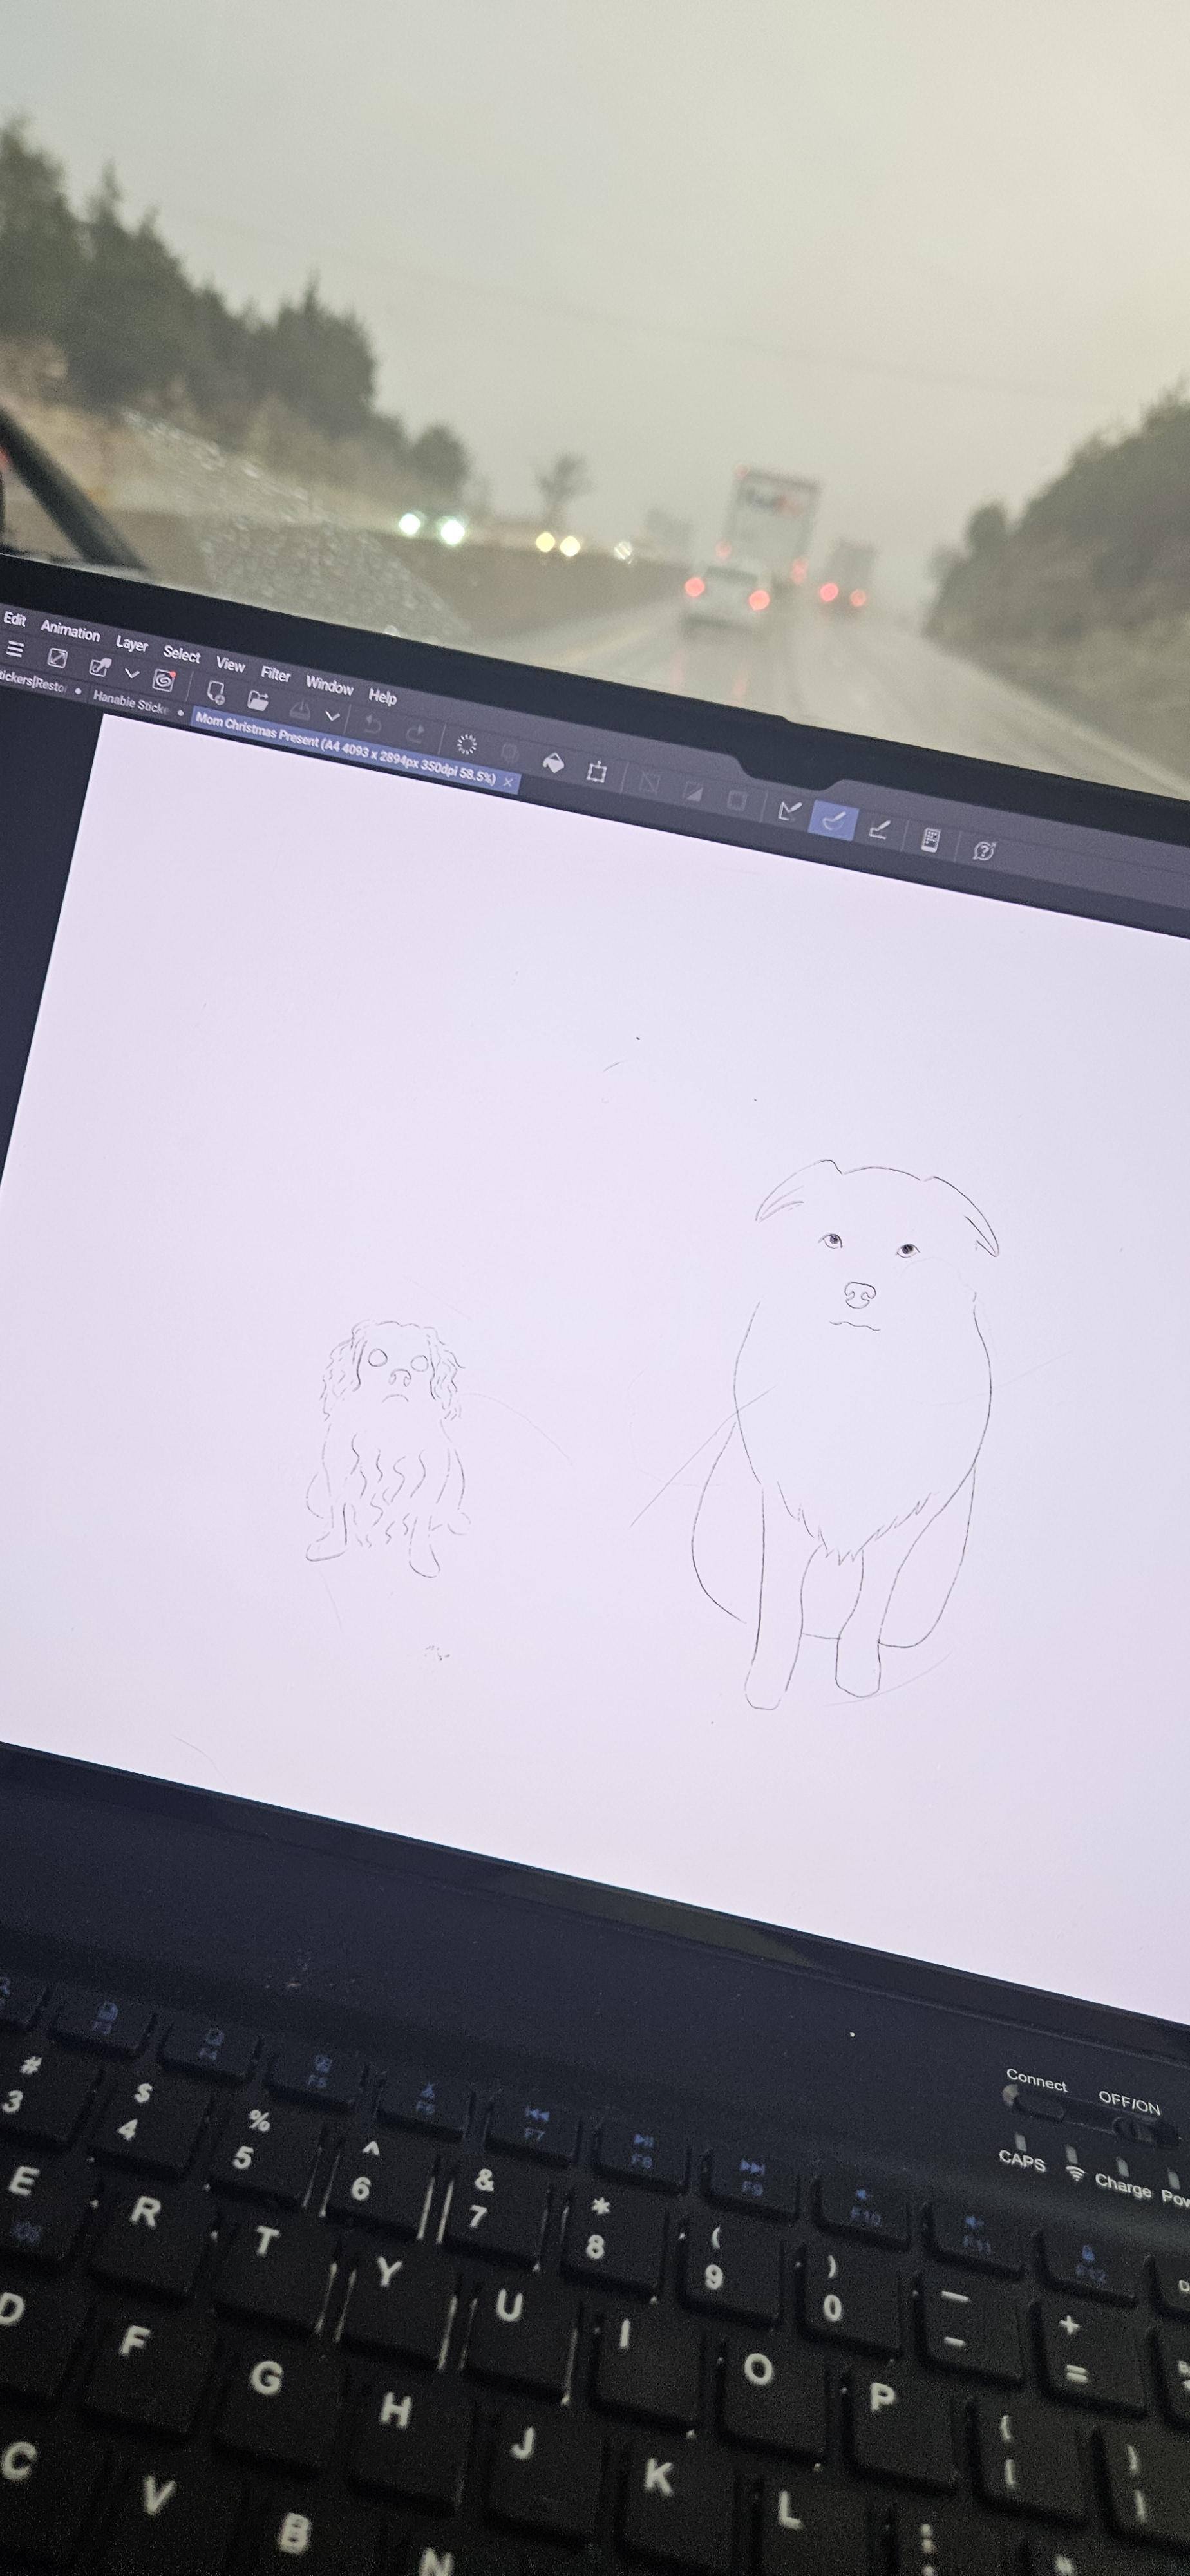Click the Clear (dotted circle) icon
The width and height of the screenshot is (1190, 2576).
pos(467,744)
